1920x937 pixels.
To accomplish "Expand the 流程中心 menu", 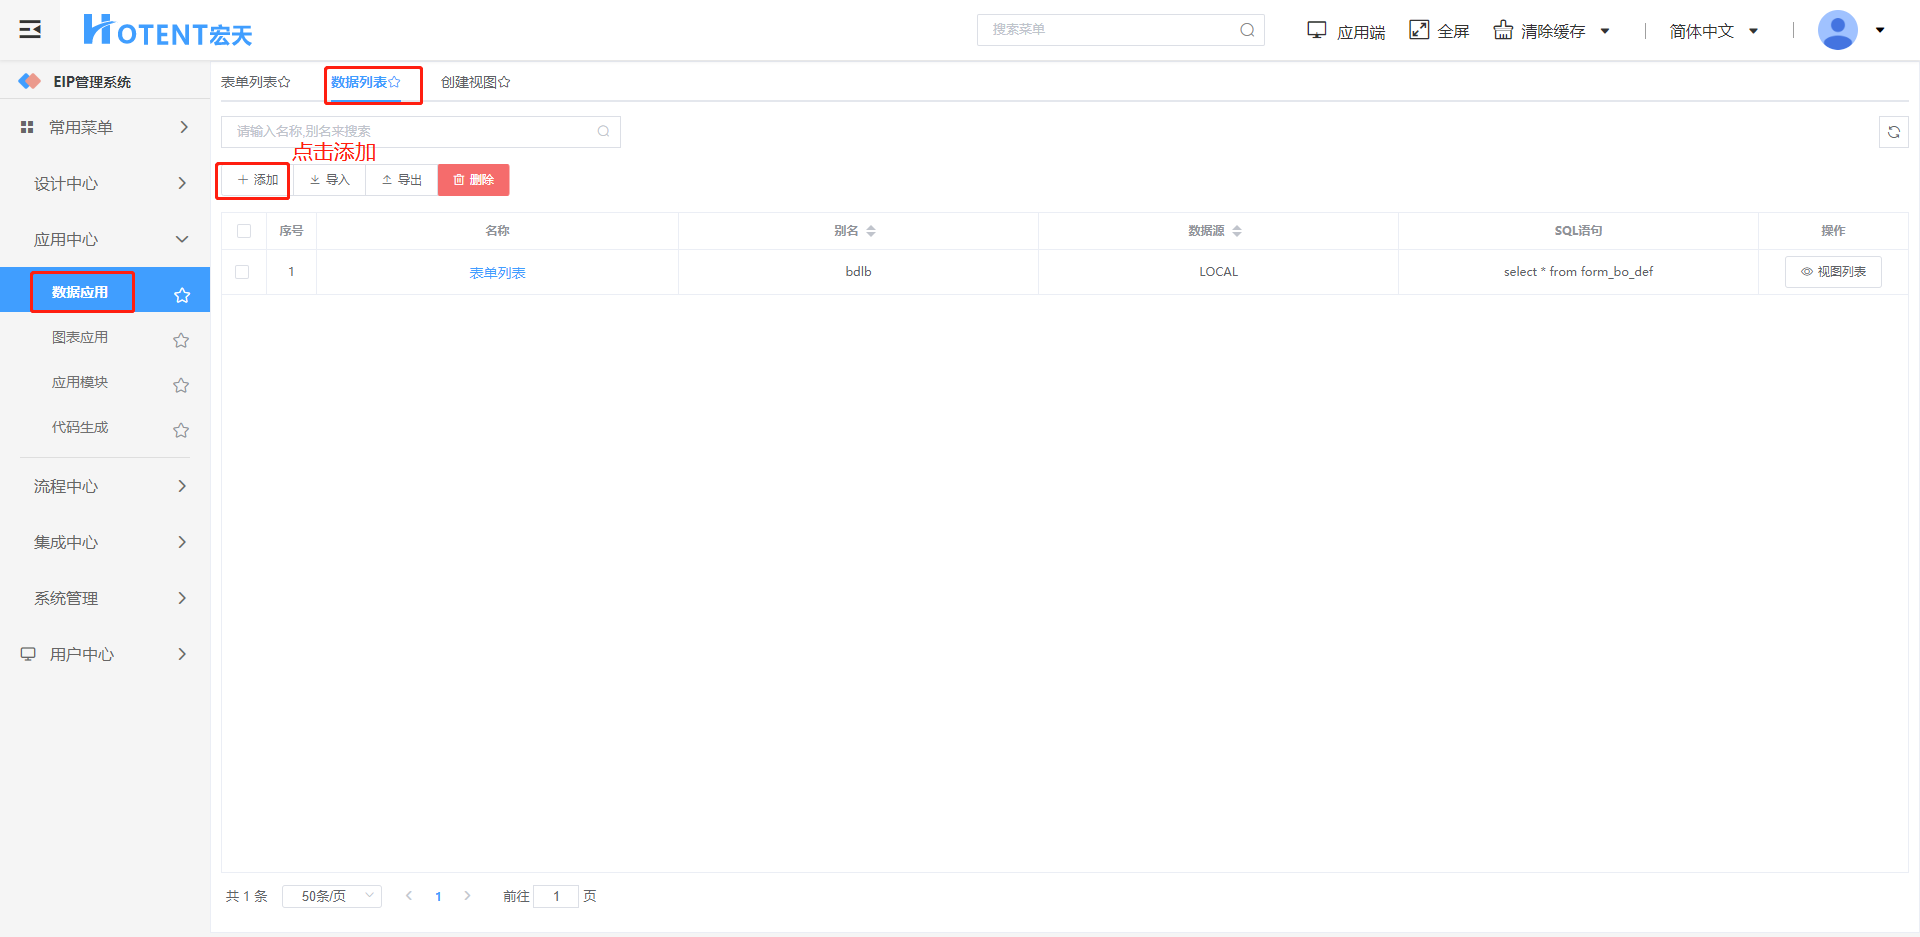I will click(105, 486).
